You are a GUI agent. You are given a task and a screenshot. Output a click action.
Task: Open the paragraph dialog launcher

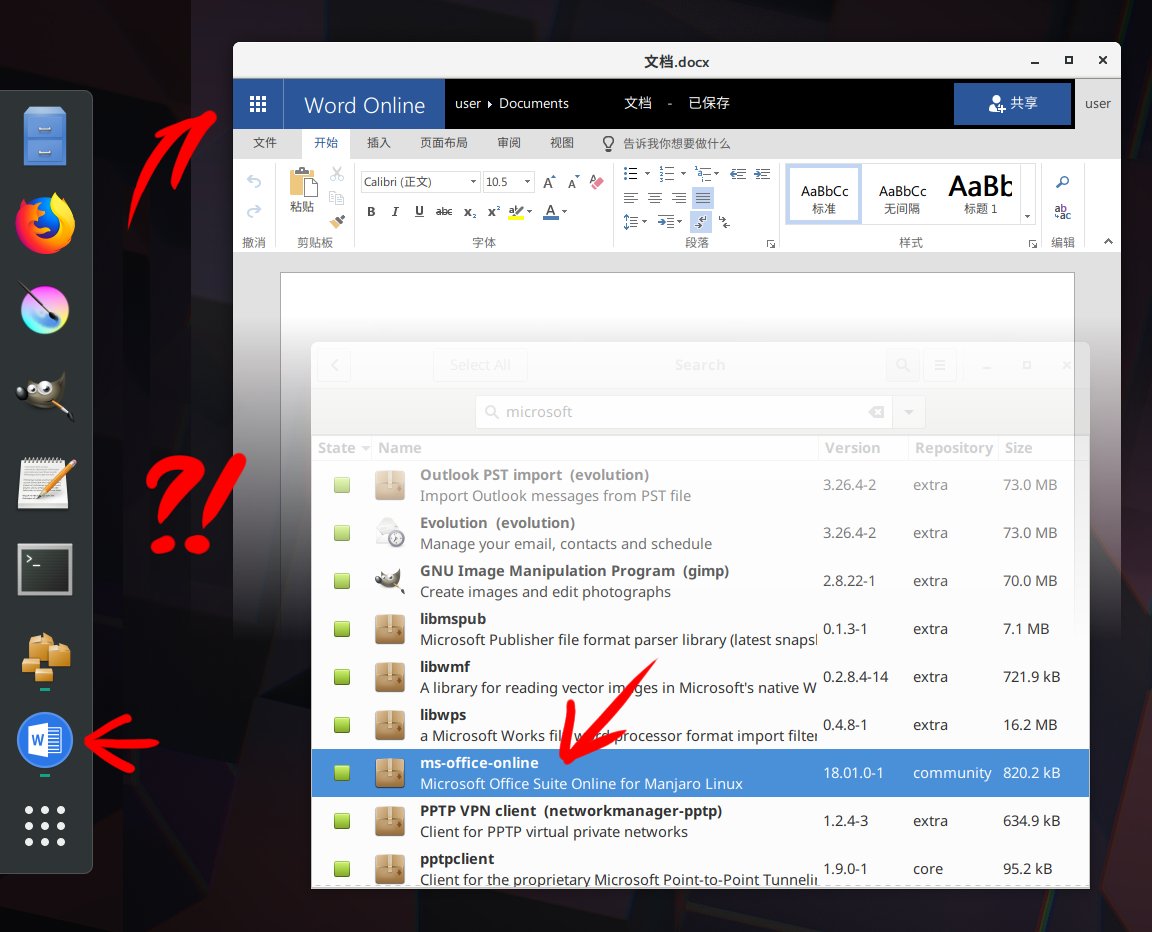pyautogui.click(x=771, y=244)
